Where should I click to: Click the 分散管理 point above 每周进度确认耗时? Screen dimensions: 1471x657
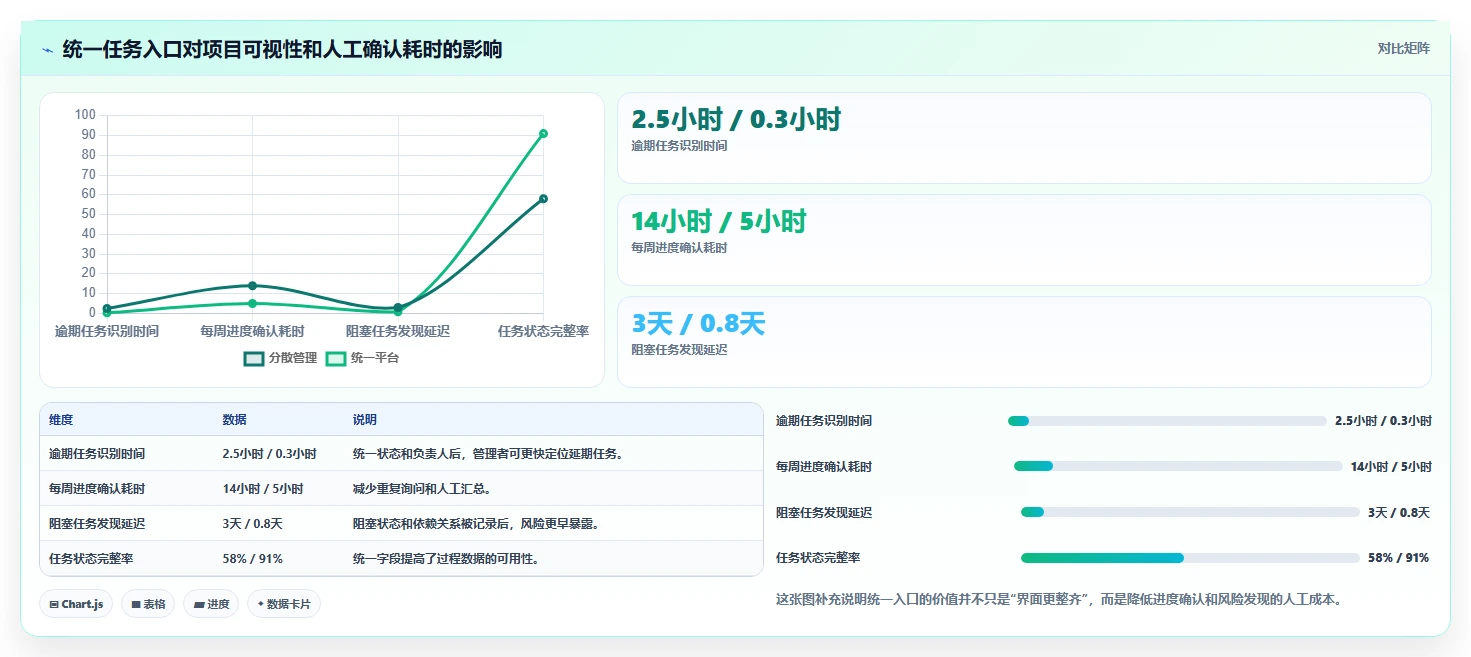[252, 285]
